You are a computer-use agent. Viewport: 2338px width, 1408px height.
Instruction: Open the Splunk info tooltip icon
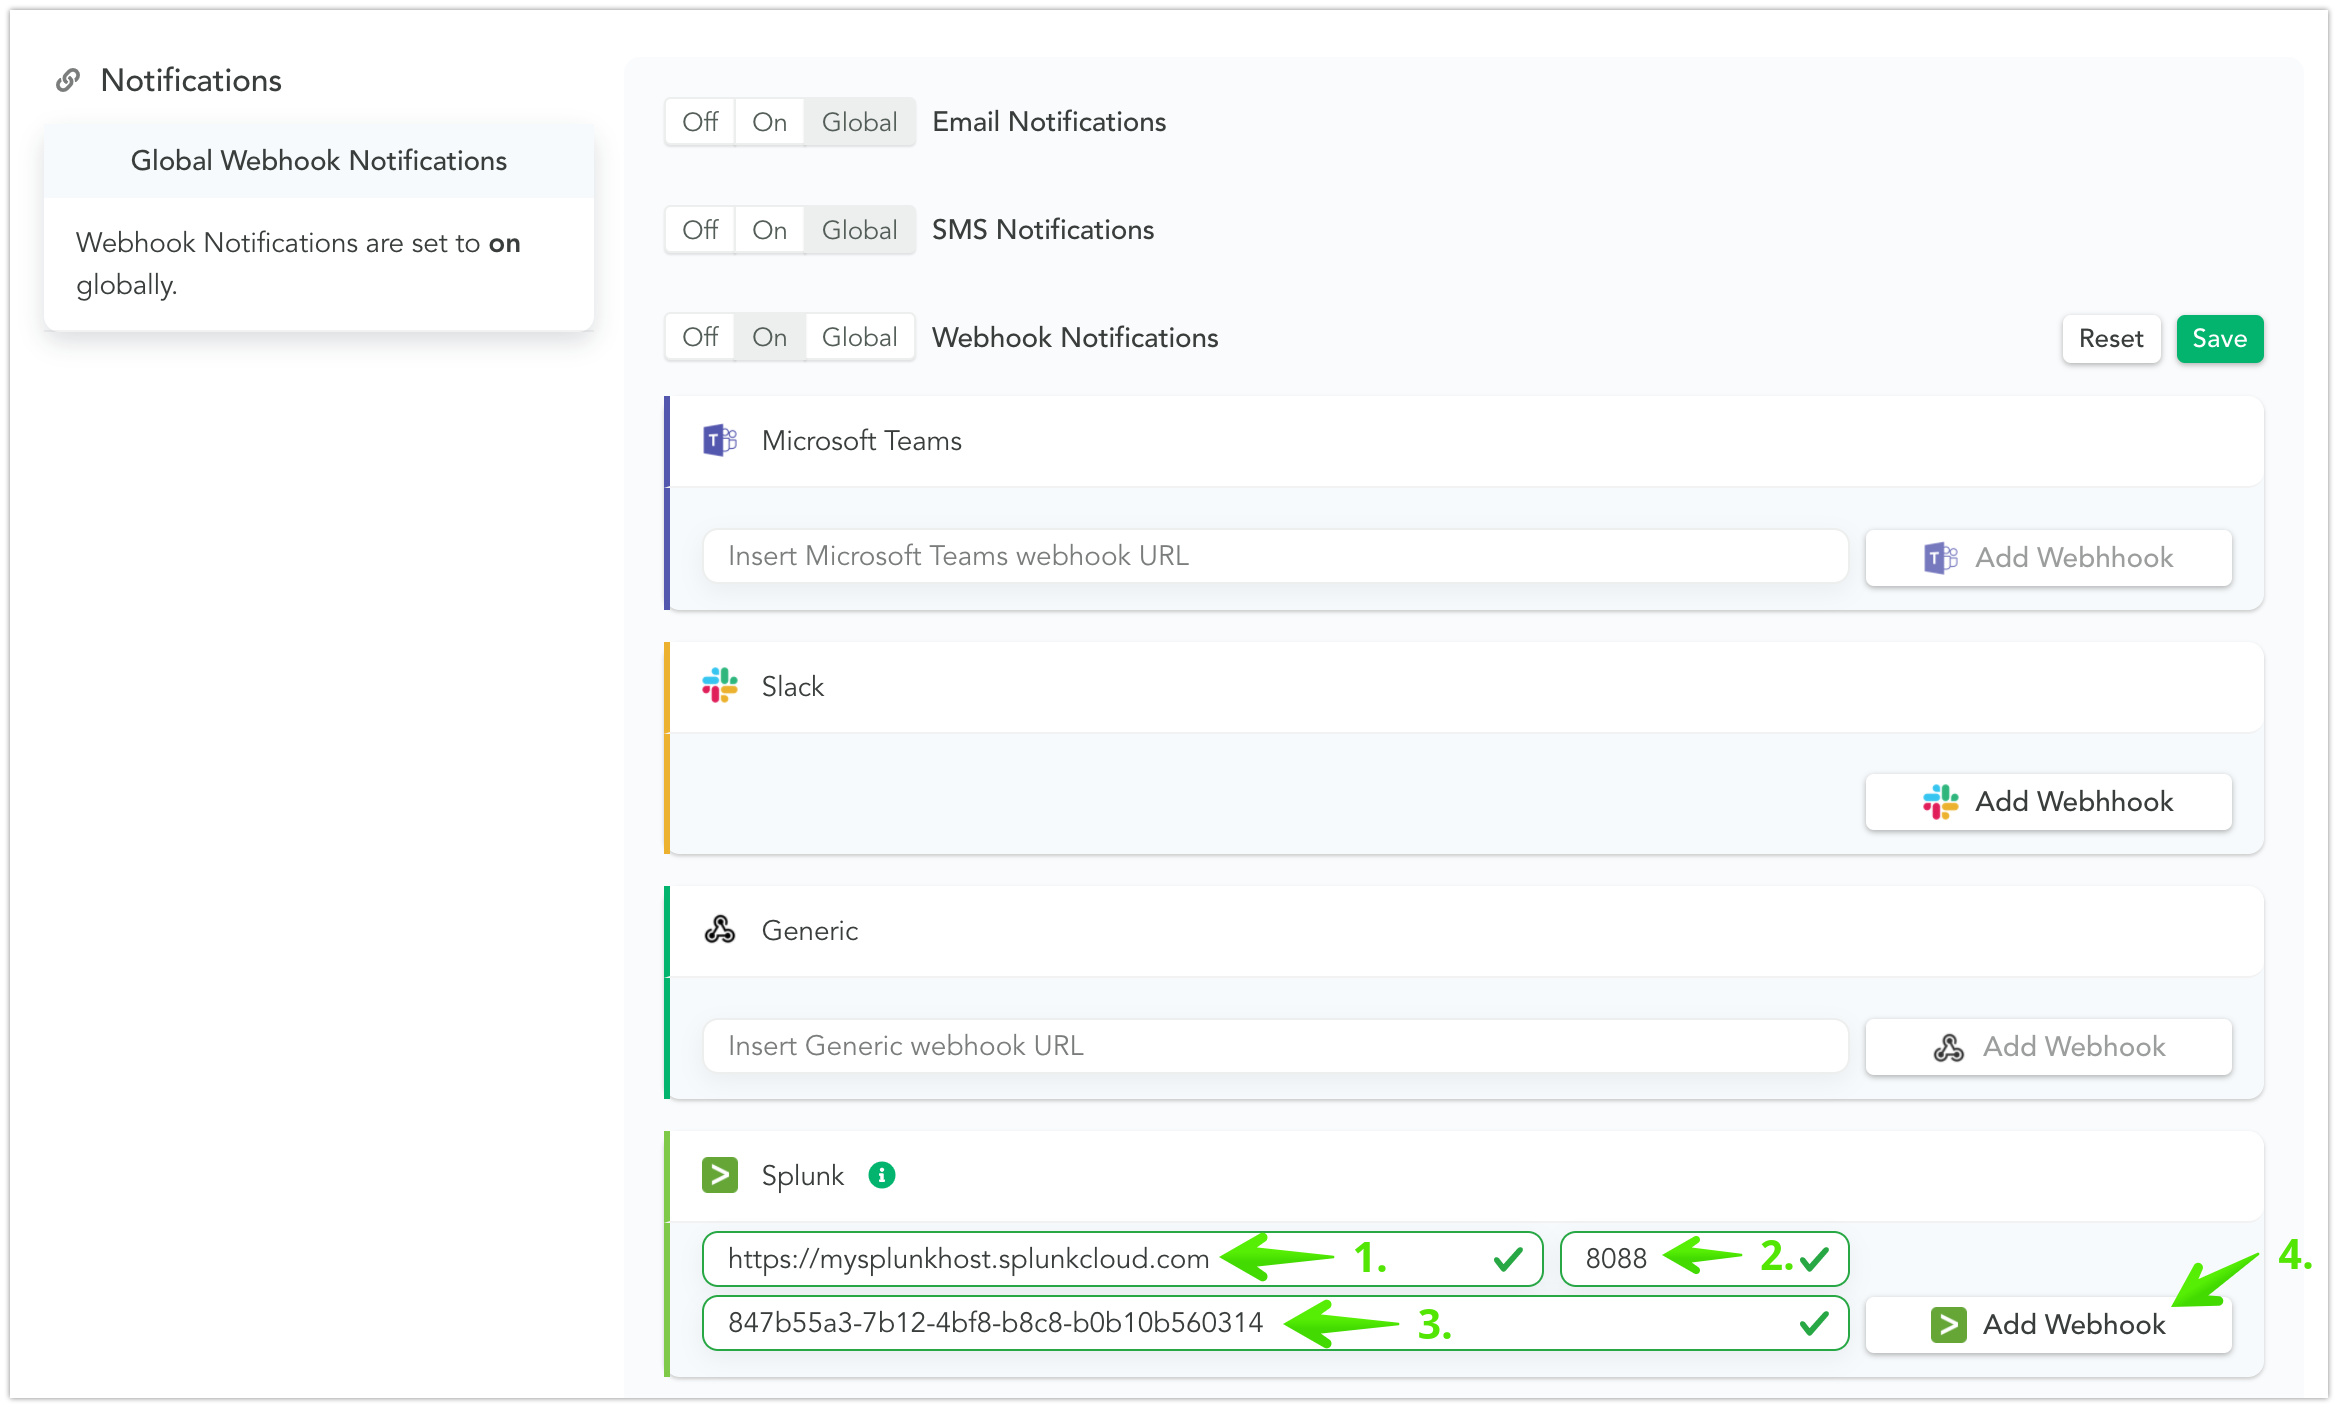pyautogui.click(x=881, y=1175)
